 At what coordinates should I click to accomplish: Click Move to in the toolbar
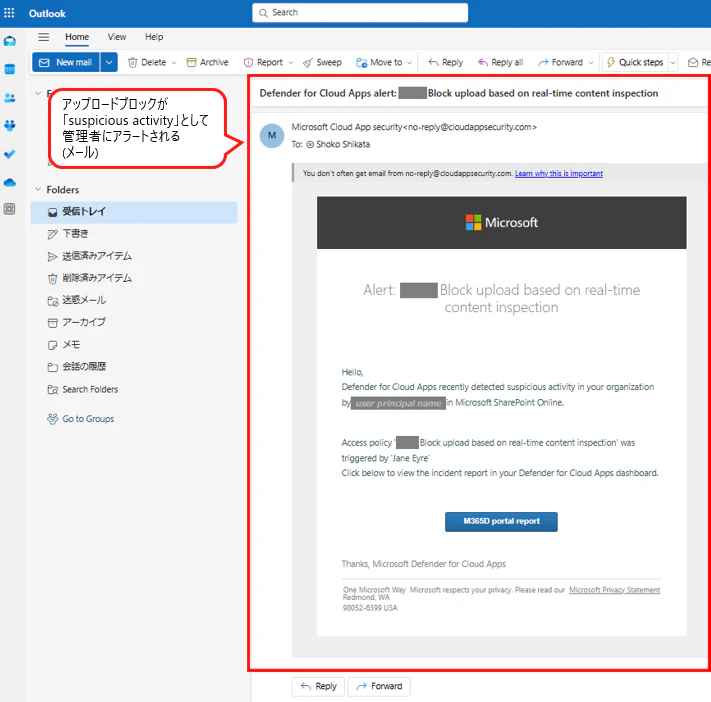380,62
